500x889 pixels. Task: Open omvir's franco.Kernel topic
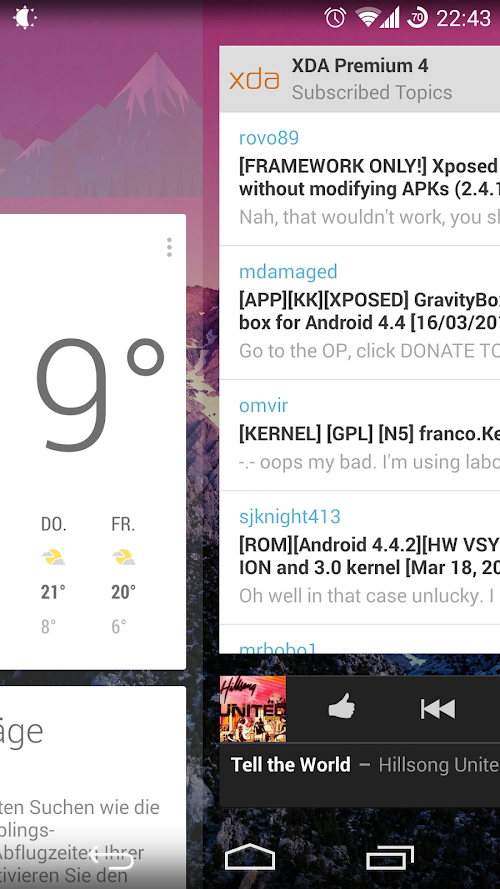[359, 435]
